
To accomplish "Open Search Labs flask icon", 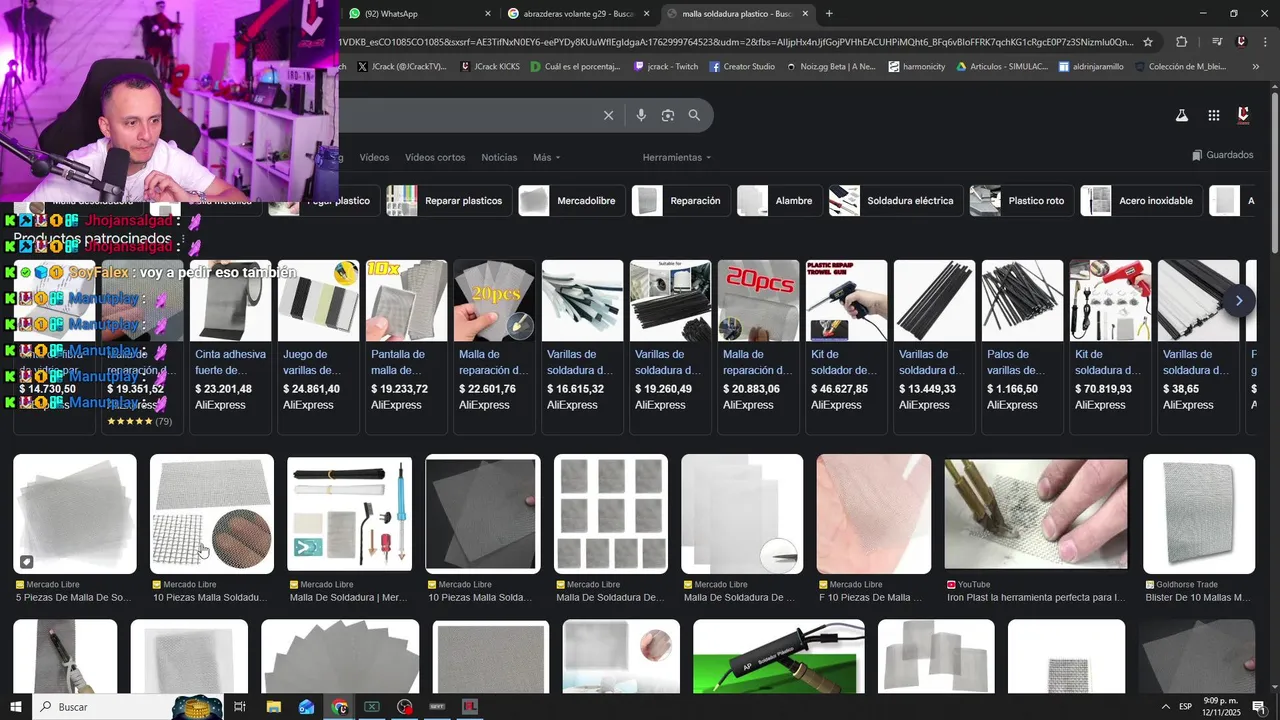I will (1181, 115).
